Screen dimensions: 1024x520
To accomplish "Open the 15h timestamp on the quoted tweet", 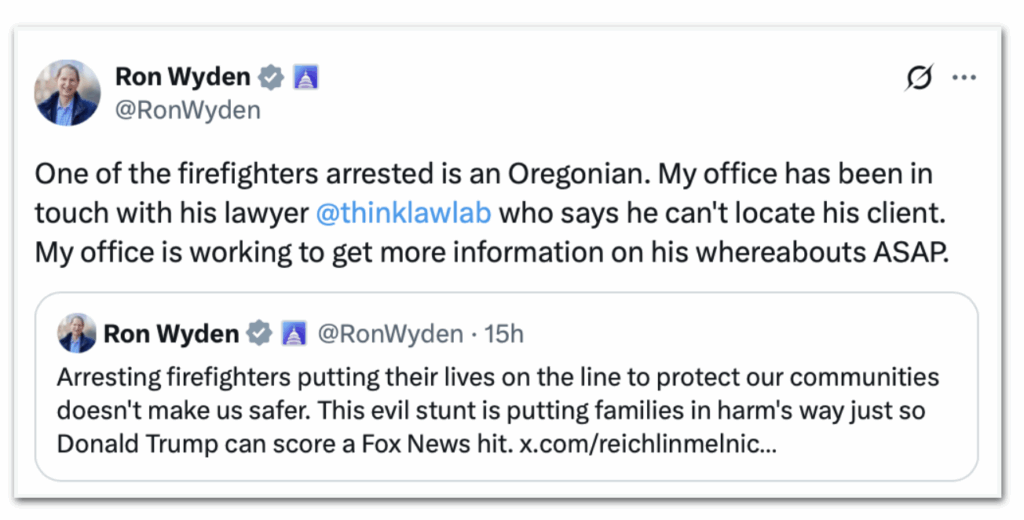I will pos(504,333).
